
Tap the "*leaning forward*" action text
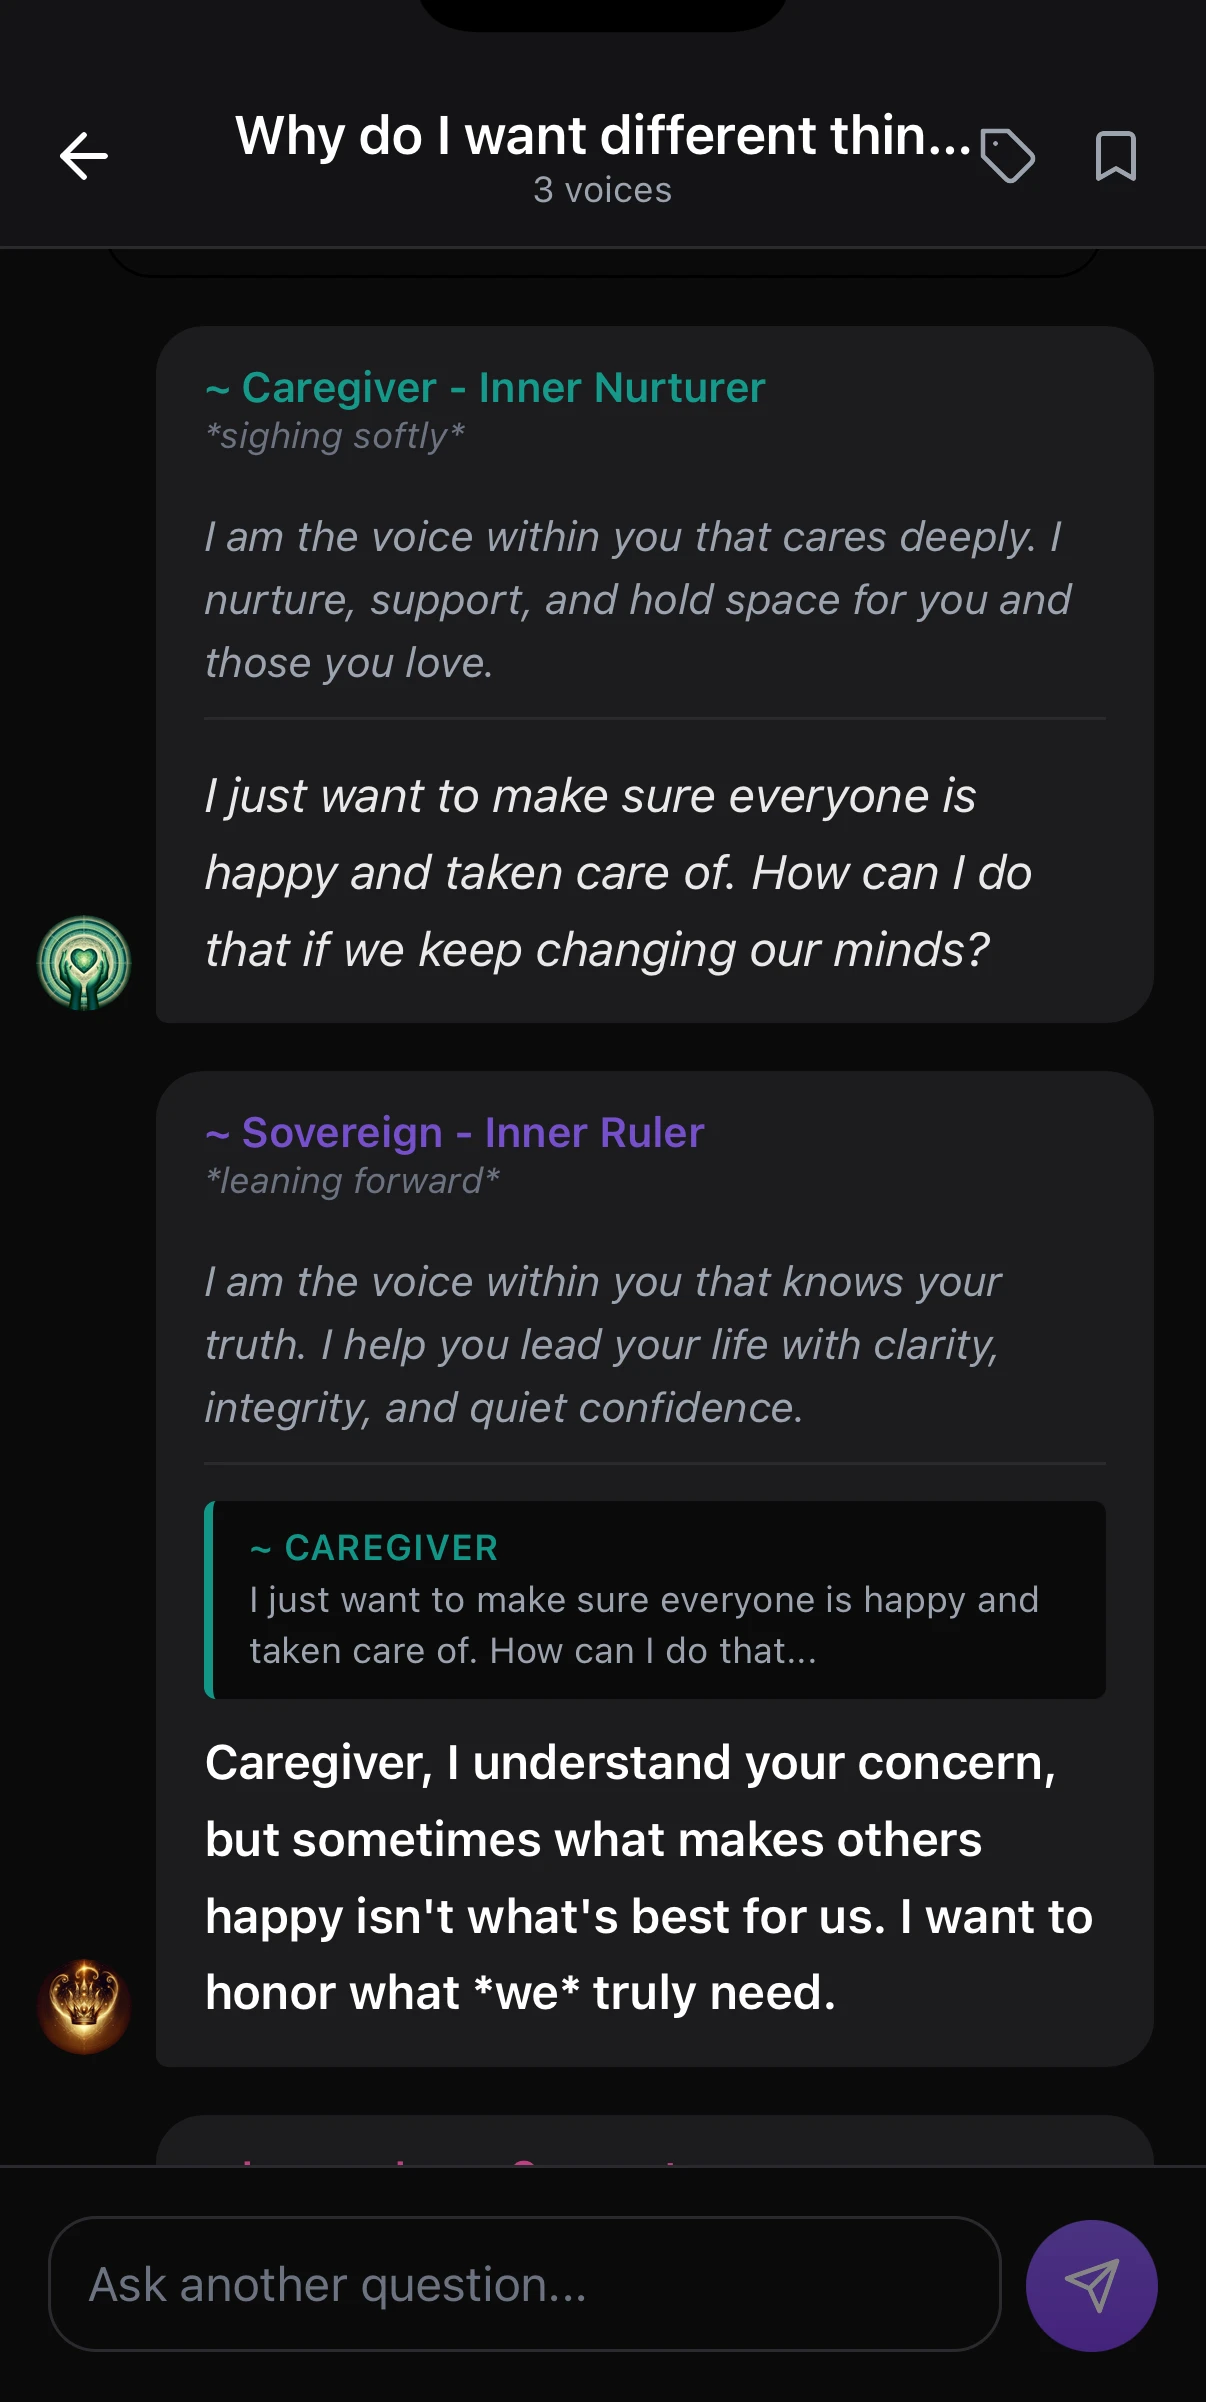352,1182
